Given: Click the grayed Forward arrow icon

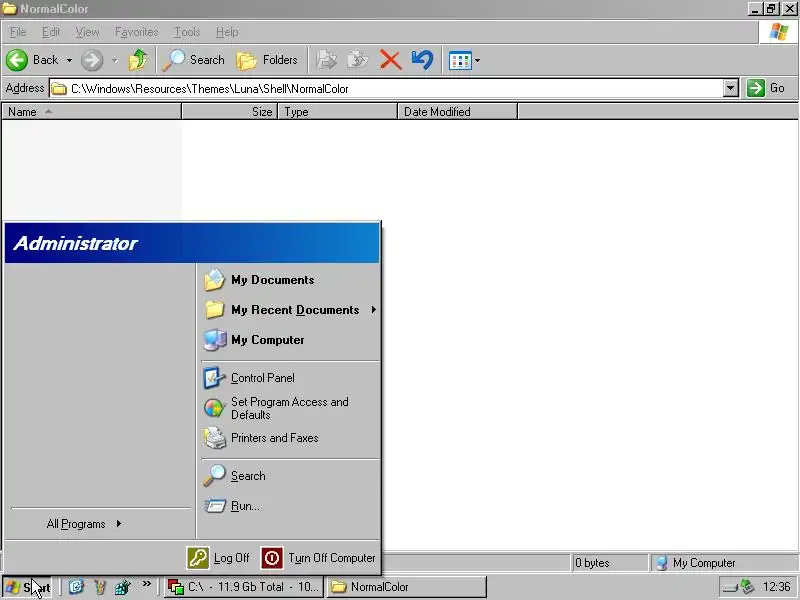Looking at the screenshot, I should [92, 60].
